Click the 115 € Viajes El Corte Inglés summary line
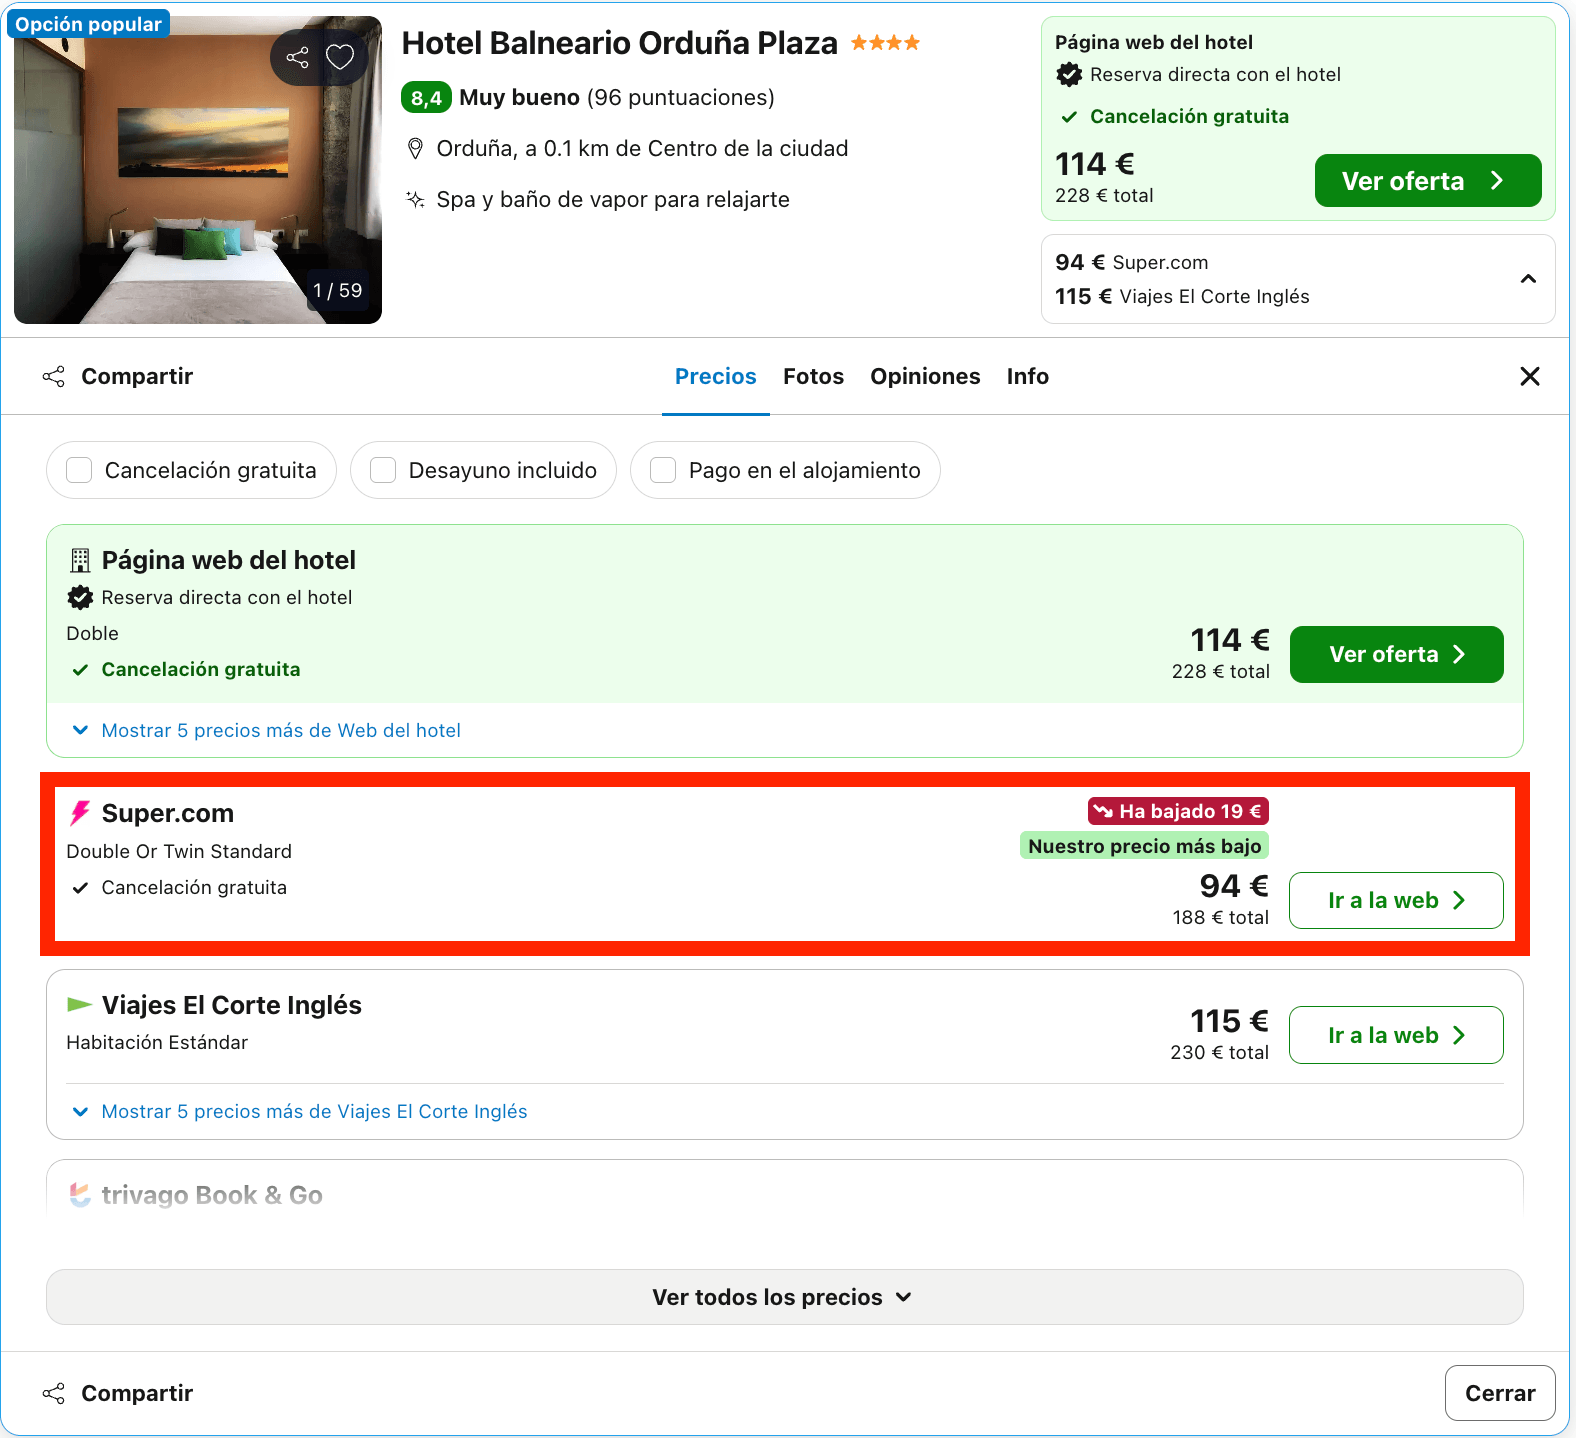1576x1438 pixels. click(x=1182, y=297)
